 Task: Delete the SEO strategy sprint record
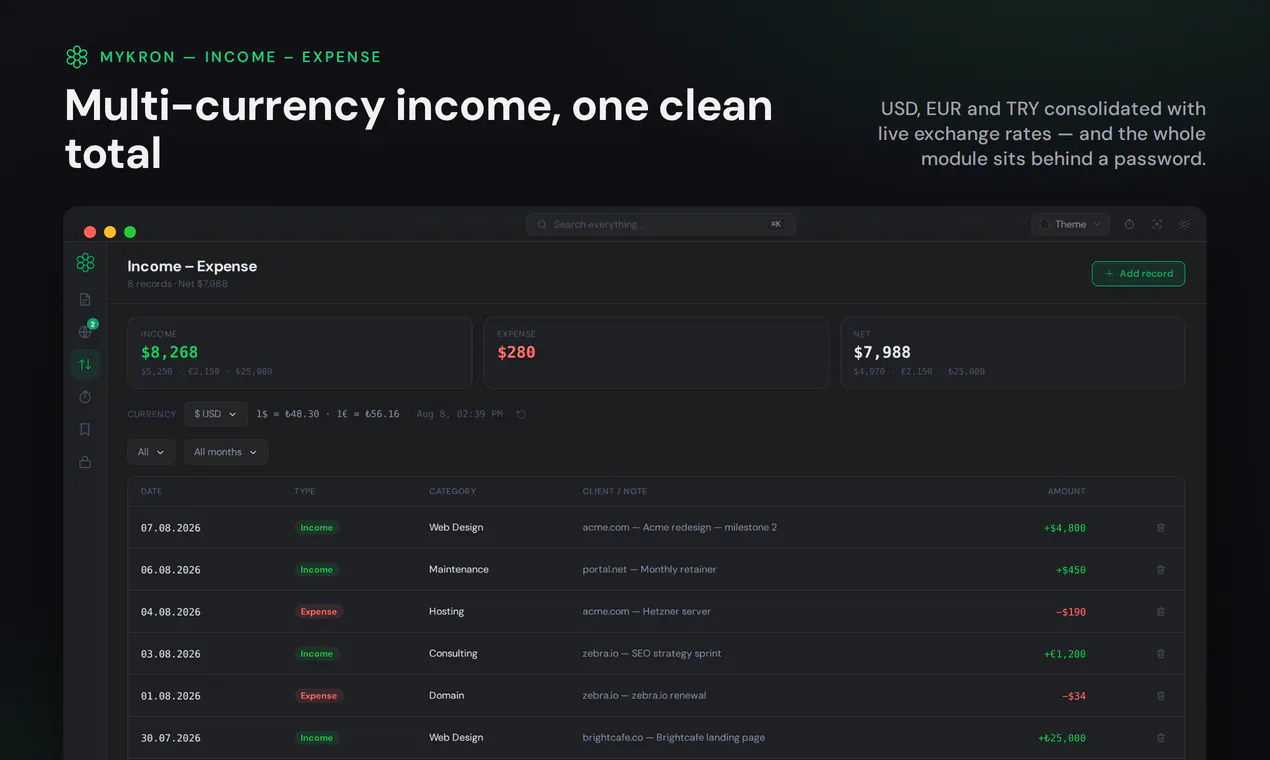point(1160,653)
